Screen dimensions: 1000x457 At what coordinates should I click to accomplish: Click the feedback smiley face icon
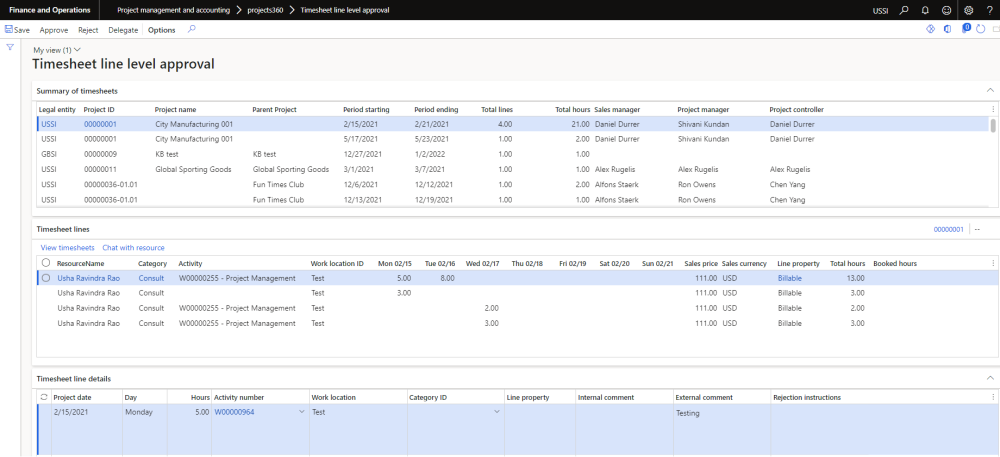click(945, 10)
